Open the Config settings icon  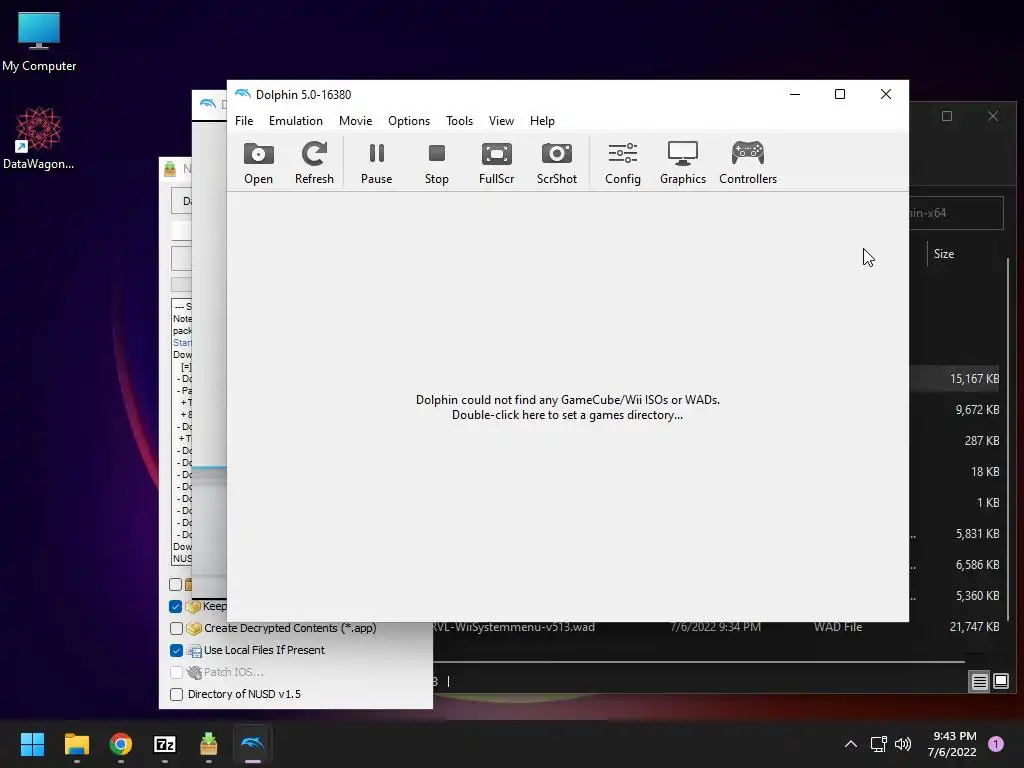click(623, 163)
